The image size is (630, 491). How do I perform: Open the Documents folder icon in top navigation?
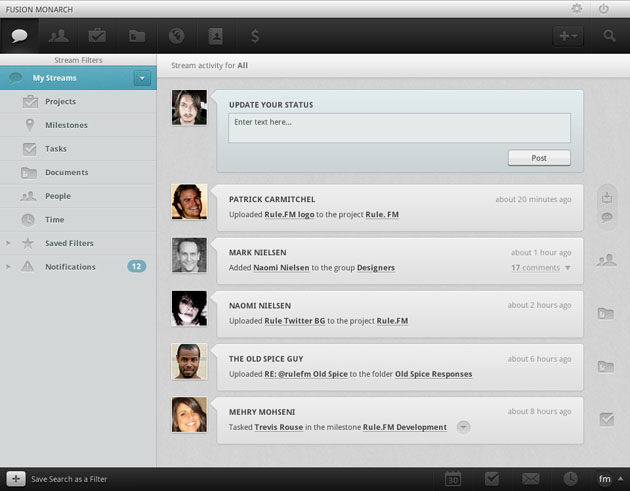click(137, 36)
